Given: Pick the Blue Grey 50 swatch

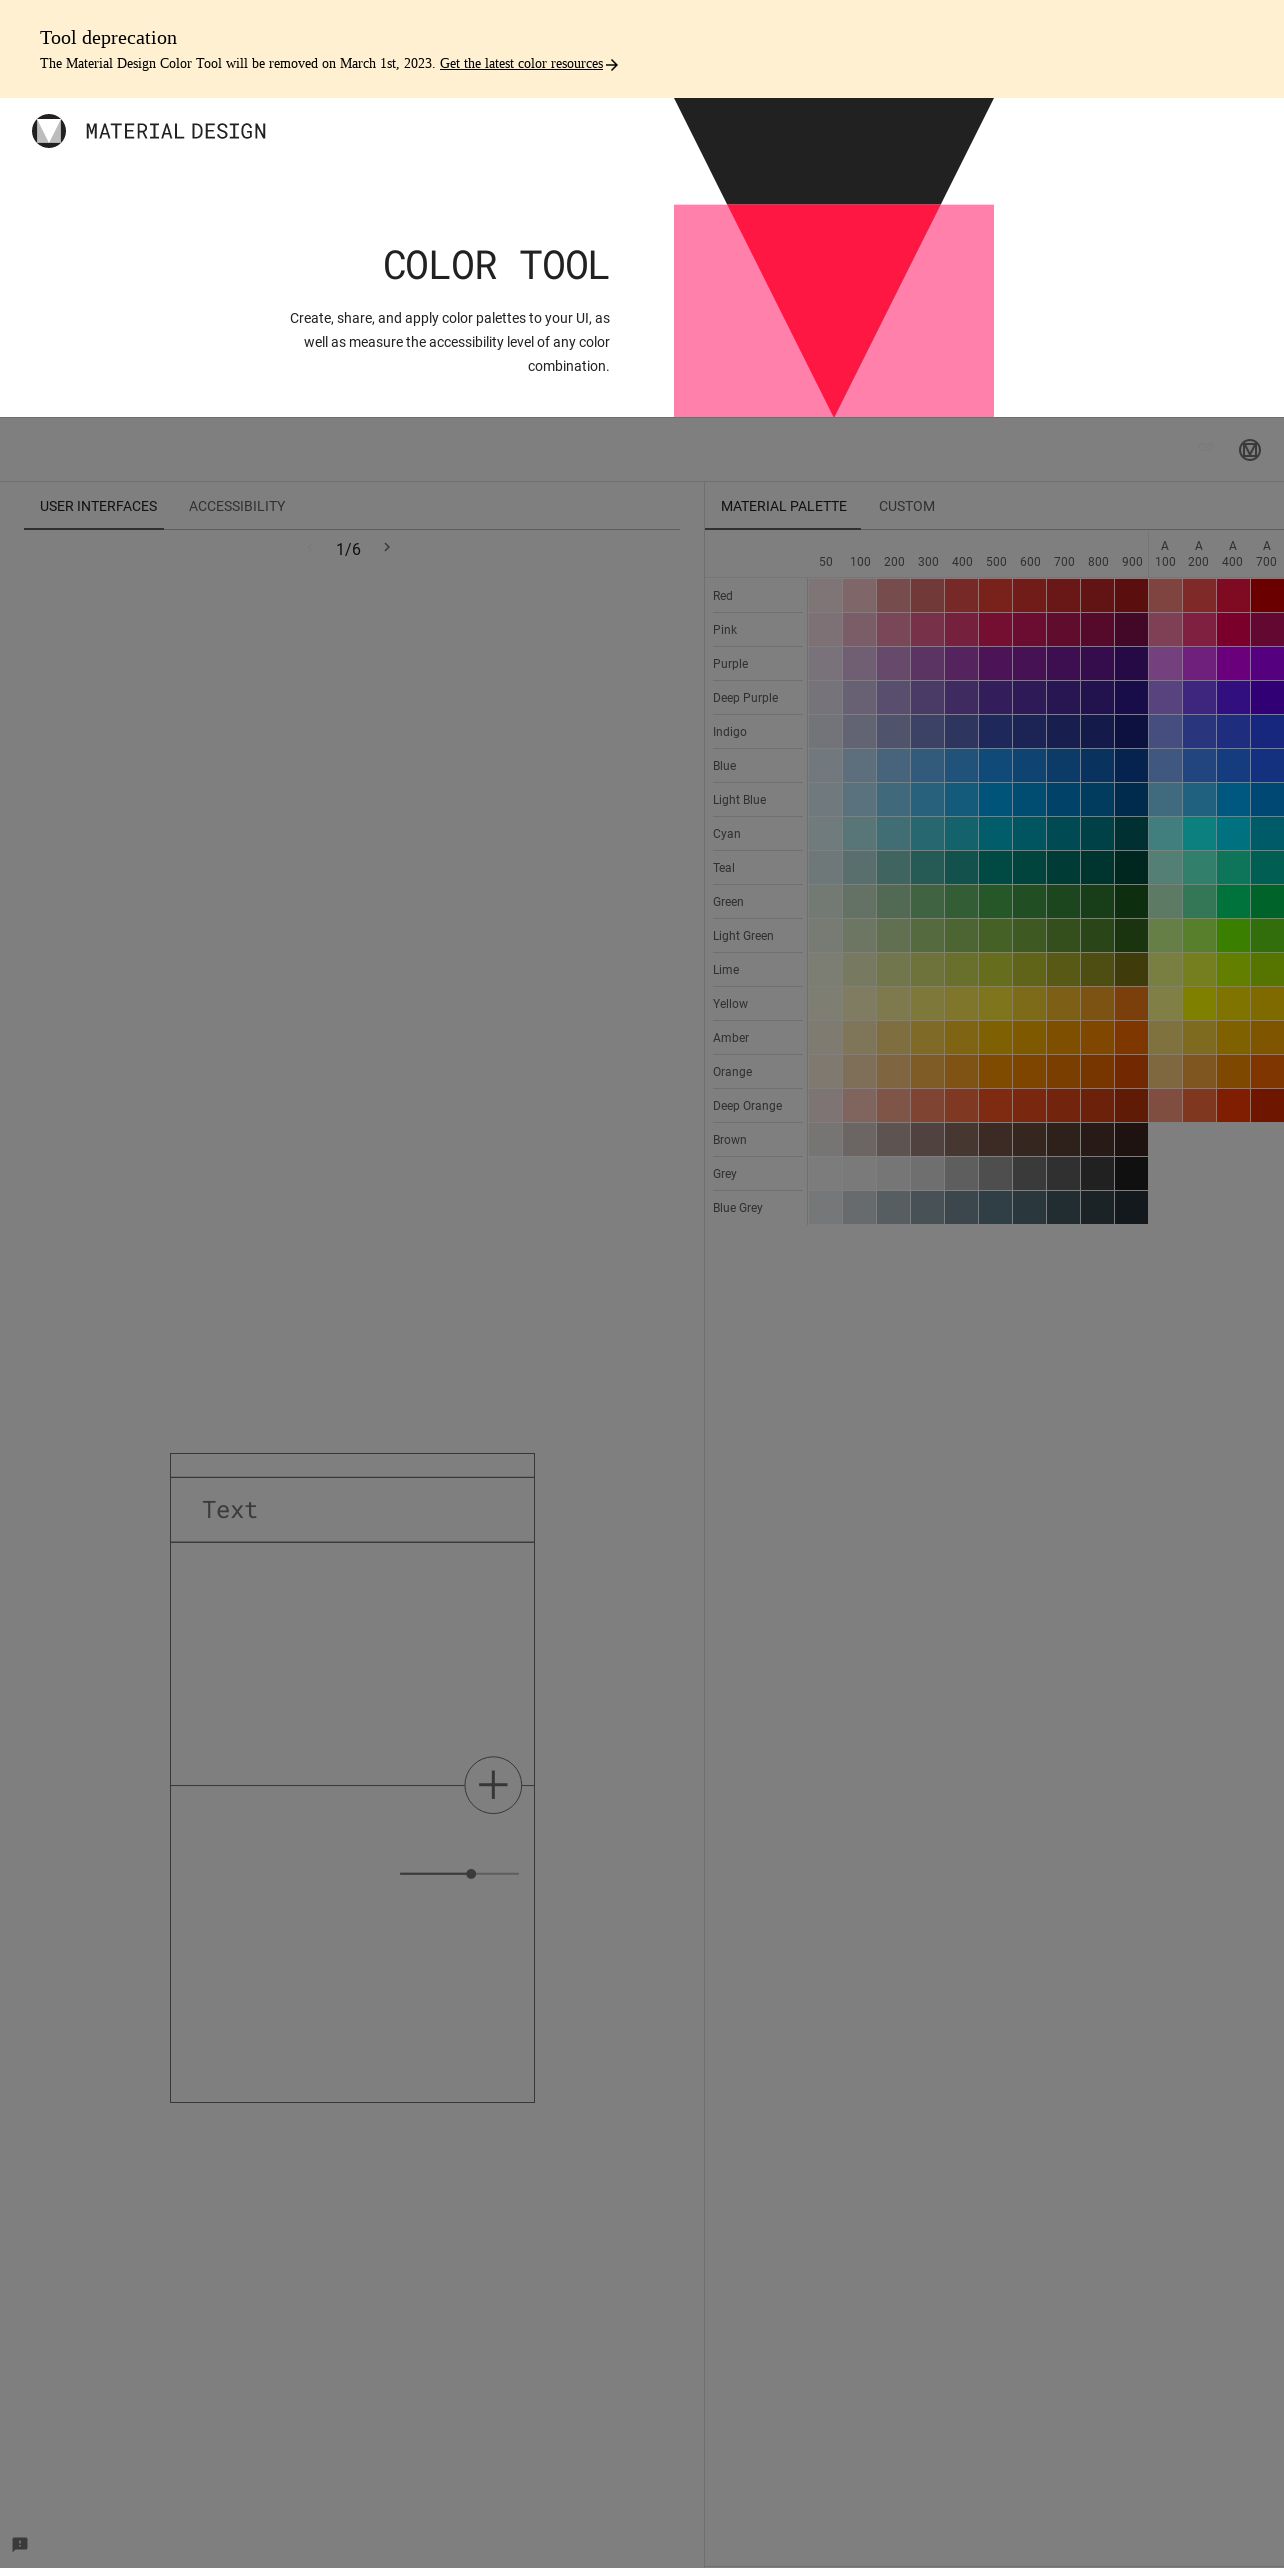Looking at the screenshot, I should [825, 1208].
